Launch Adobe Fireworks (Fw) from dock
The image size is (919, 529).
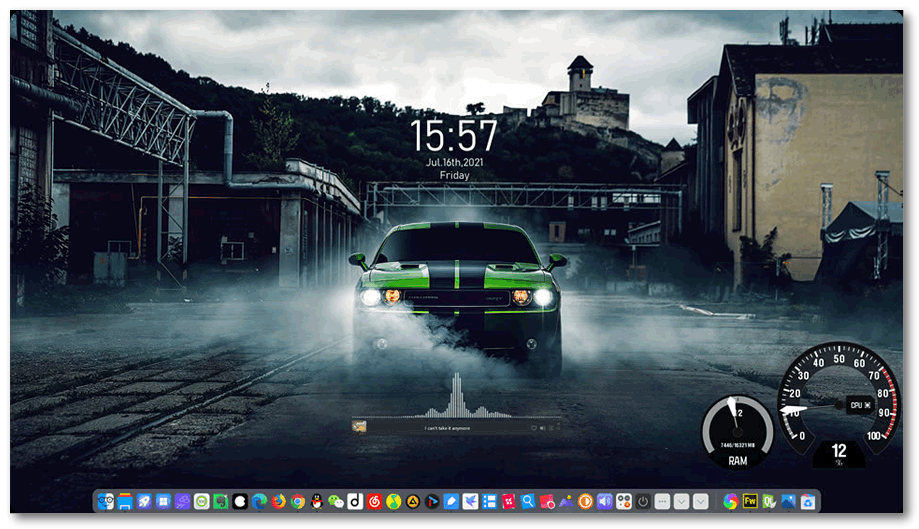749,501
